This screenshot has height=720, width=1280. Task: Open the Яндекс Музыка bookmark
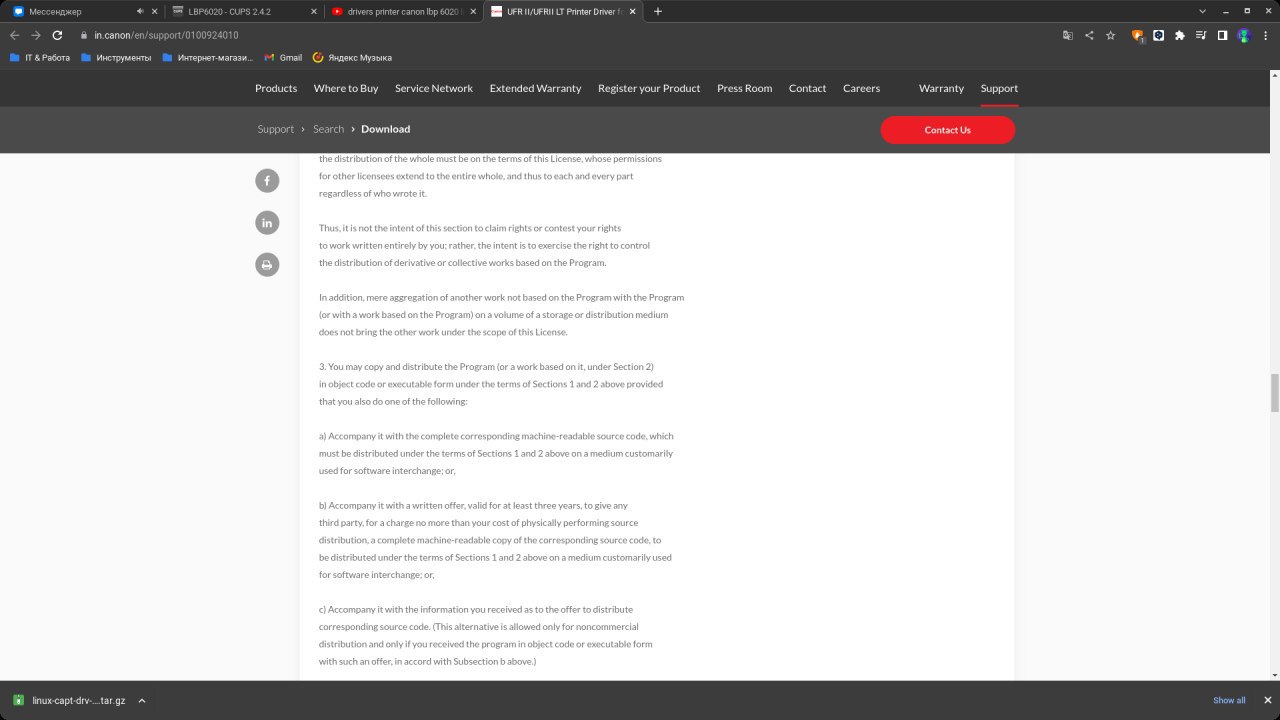352,58
